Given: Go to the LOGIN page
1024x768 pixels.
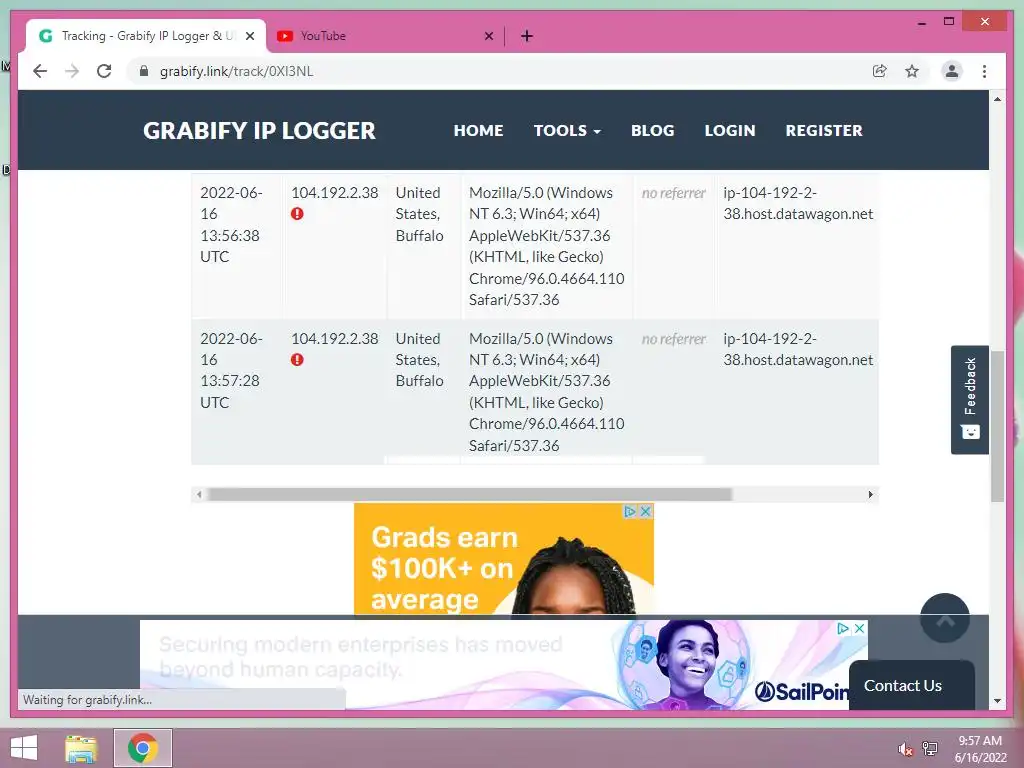Looking at the screenshot, I should coord(729,131).
